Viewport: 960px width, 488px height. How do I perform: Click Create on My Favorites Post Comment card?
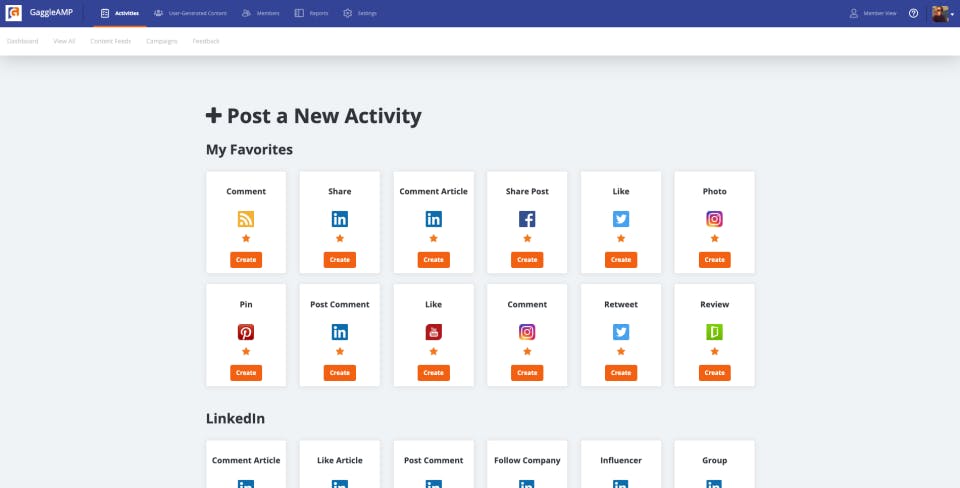click(340, 373)
